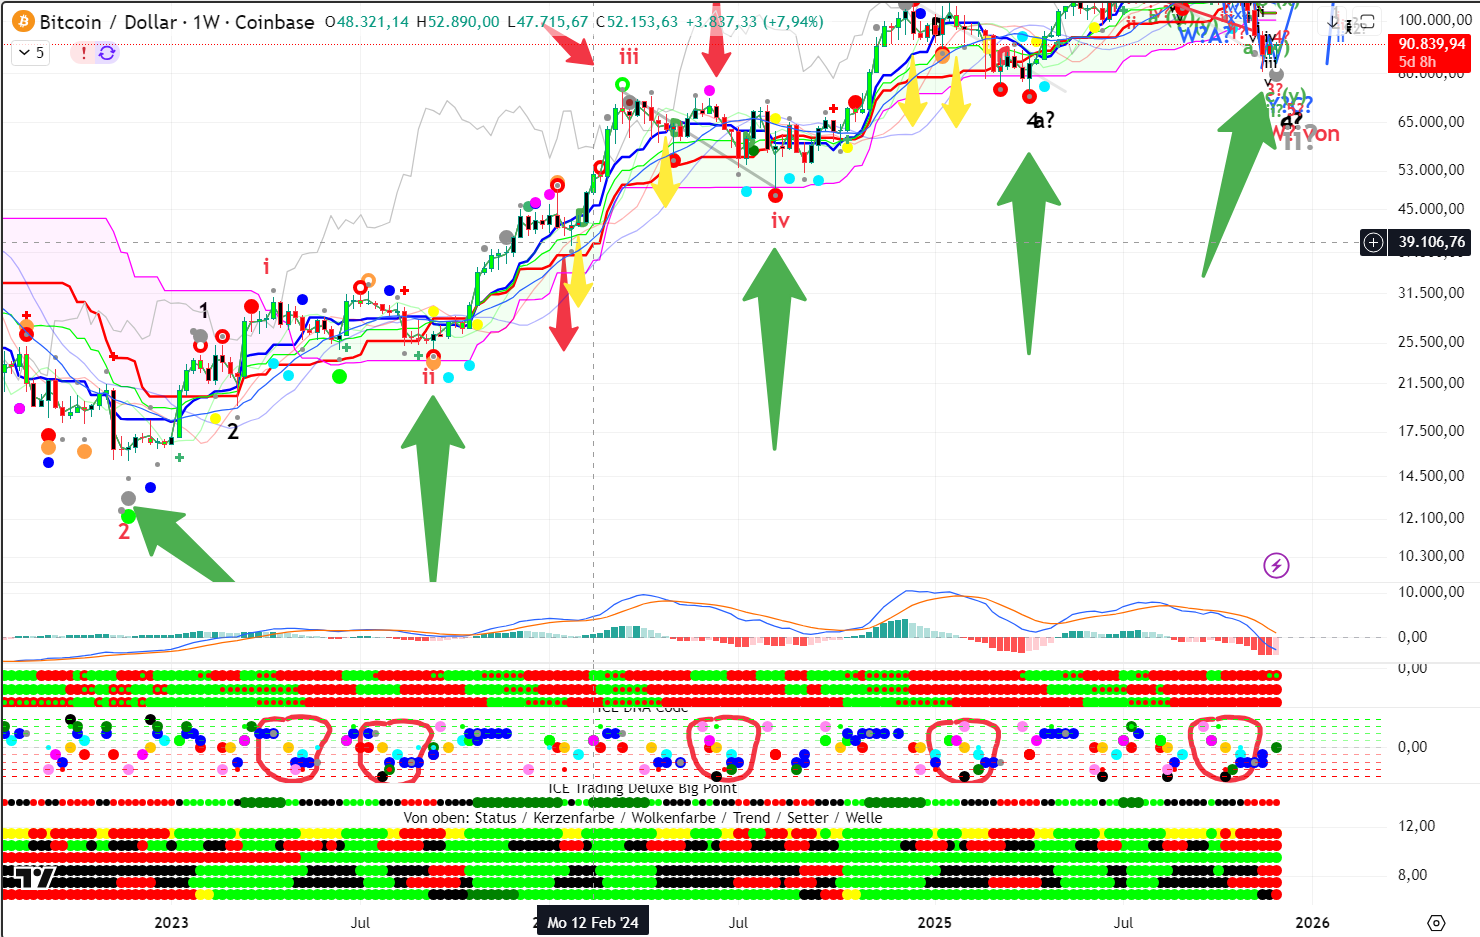Click the down-arrow button at chart top right
The image size is (1480, 937).
(1333, 21)
